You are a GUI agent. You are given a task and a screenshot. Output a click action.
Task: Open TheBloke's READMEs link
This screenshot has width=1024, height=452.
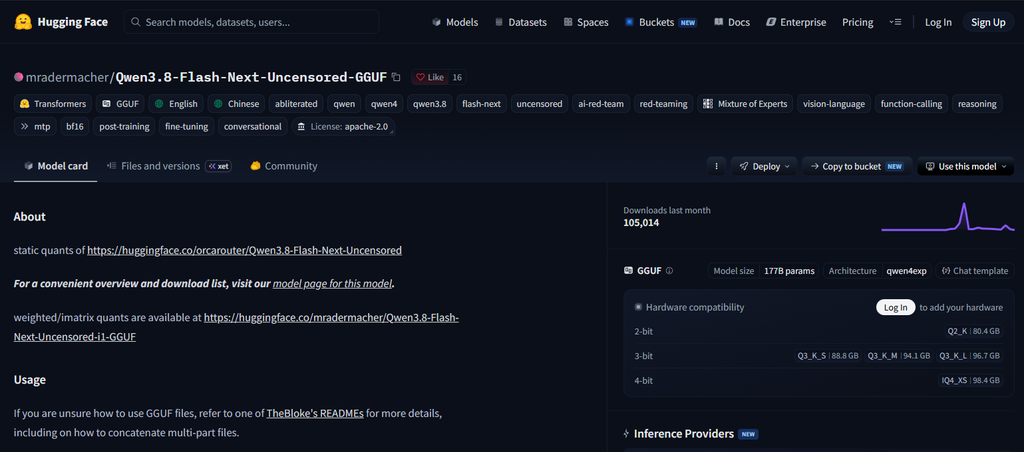pos(315,413)
